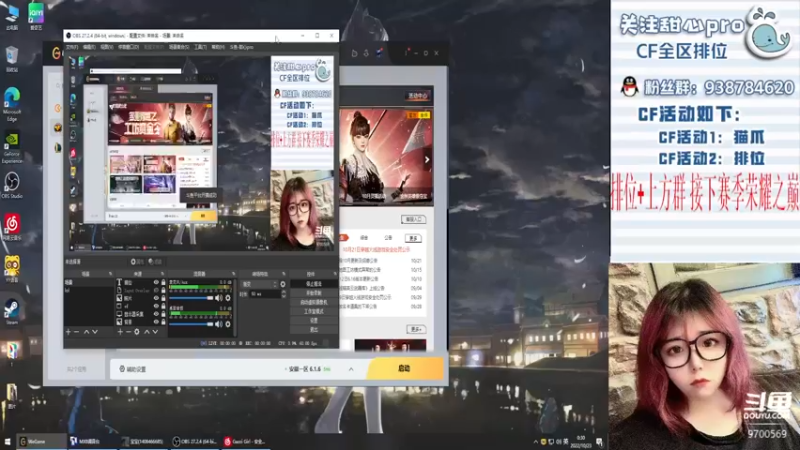Viewport: 800px width, 450px height.
Task: Add a new source in OBS
Action: pyautogui.click(x=120, y=332)
